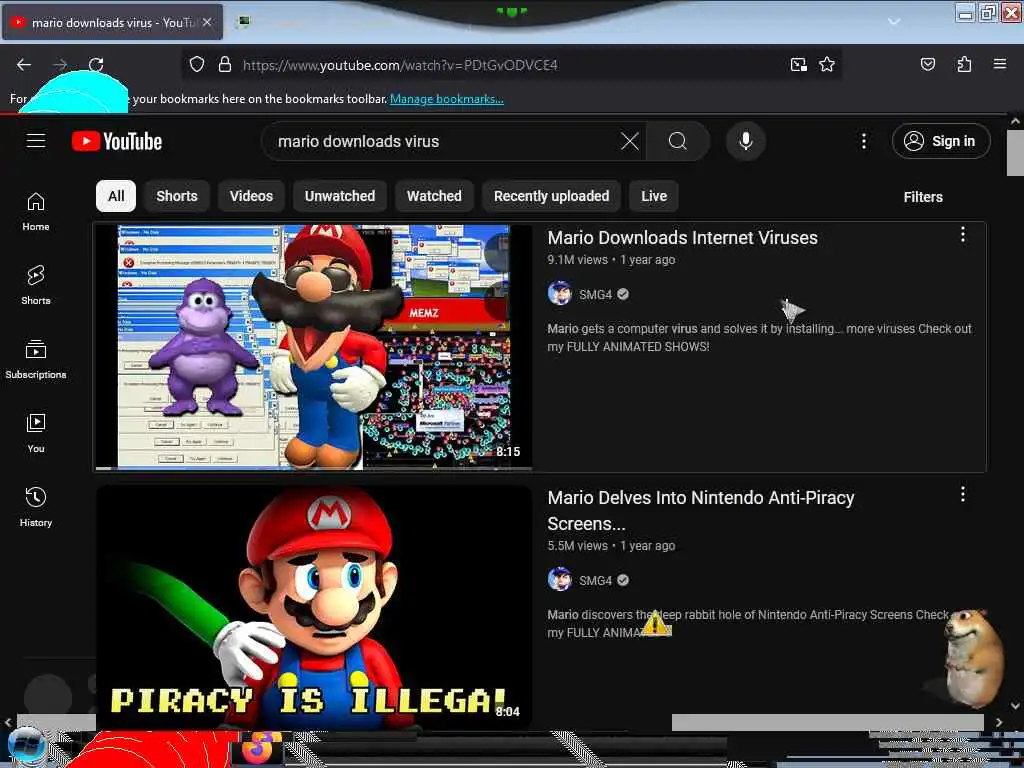Open the Mario with Bonzi Buddy thumbnail
Viewport: 1024px width, 768px height.
(x=313, y=347)
